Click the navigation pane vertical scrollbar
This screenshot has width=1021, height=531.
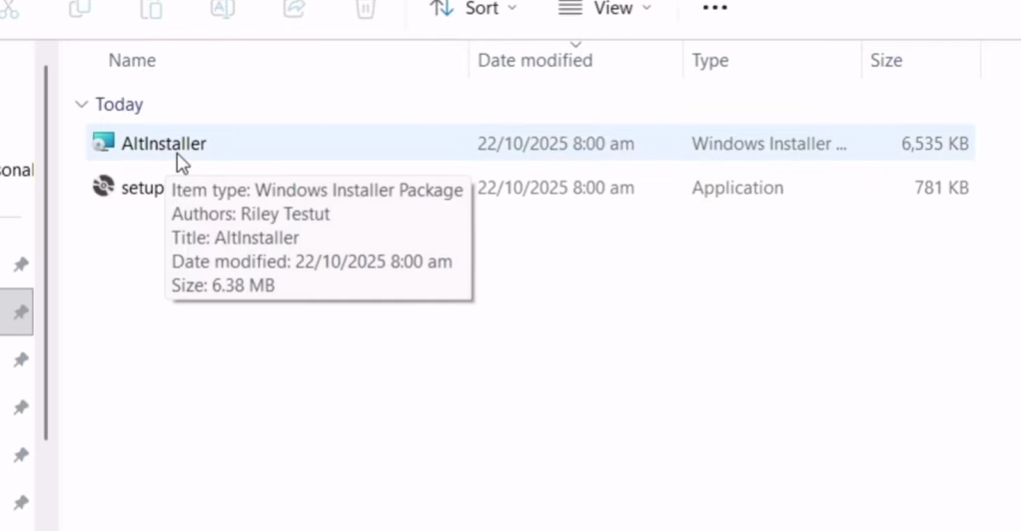click(45, 250)
